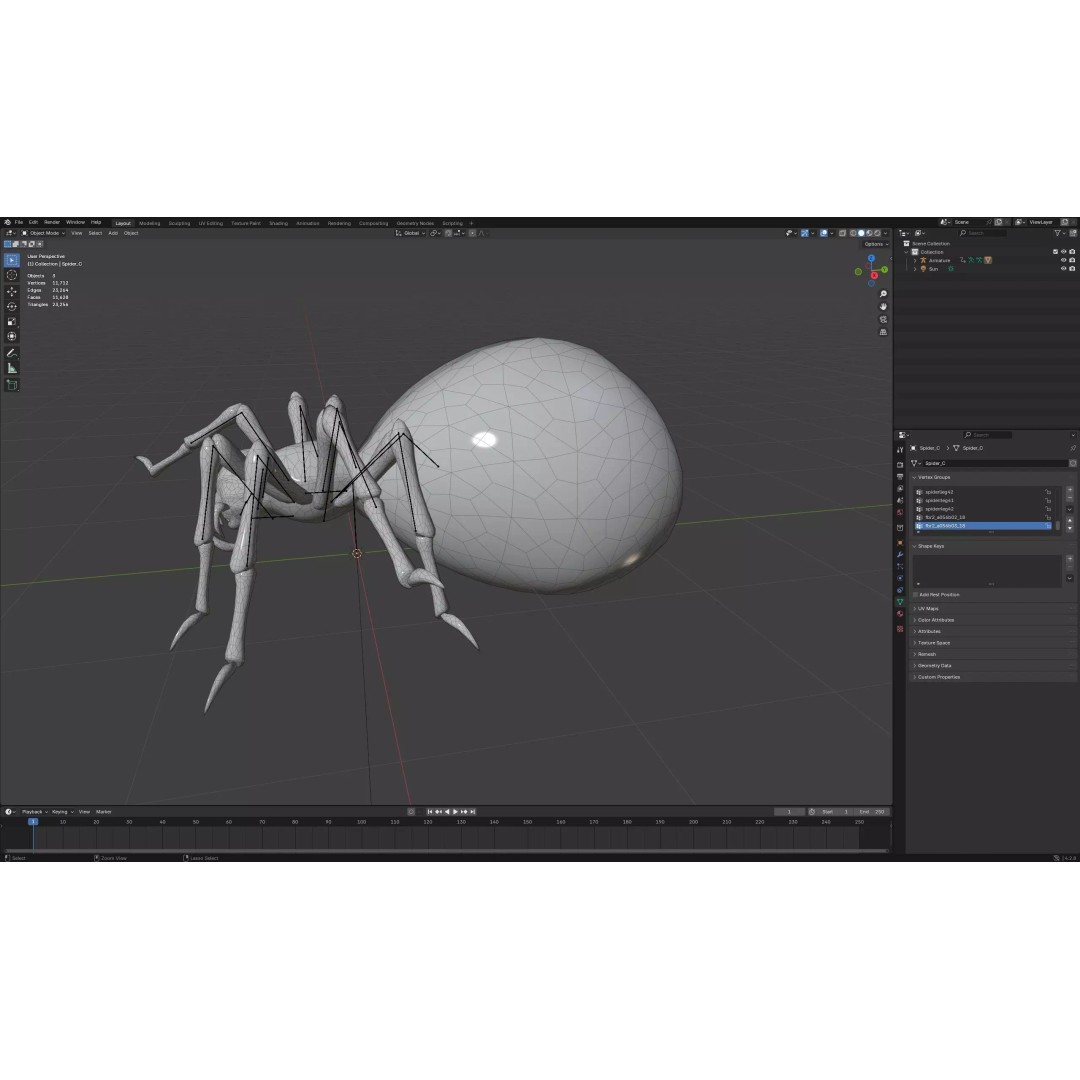Open the Physics properties tab
Screen dimensions: 1080x1080
coord(900,578)
